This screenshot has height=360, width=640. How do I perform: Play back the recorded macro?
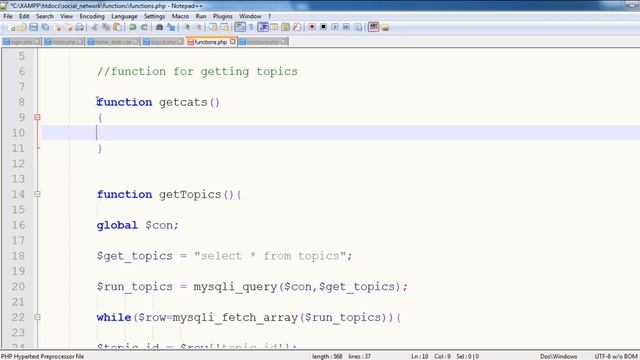click(335, 27)
